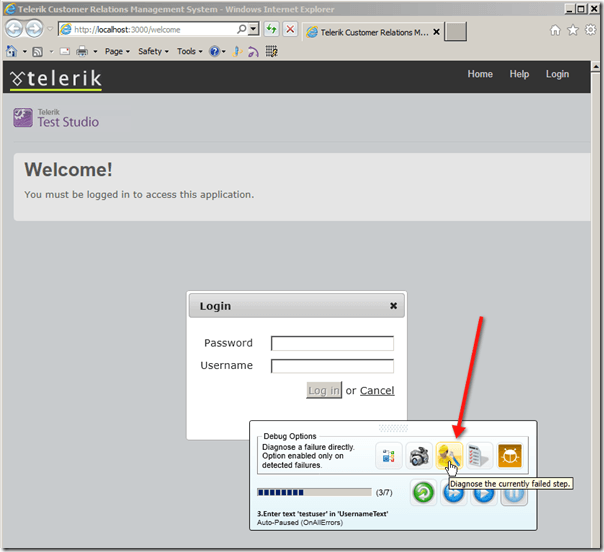
Task: Click the Diagnose failed step worker icon
Action: pyautogui.click(x=449, y=456)
